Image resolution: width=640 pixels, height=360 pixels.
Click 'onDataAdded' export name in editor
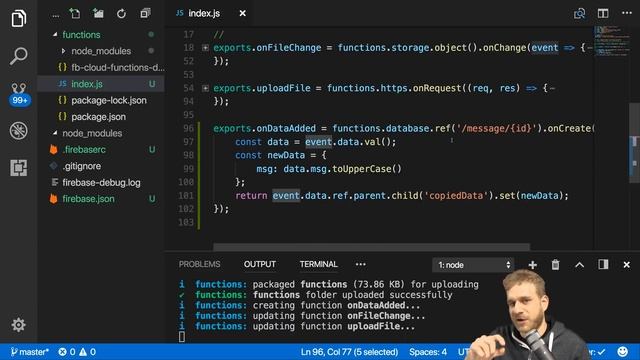pos(286,129)
